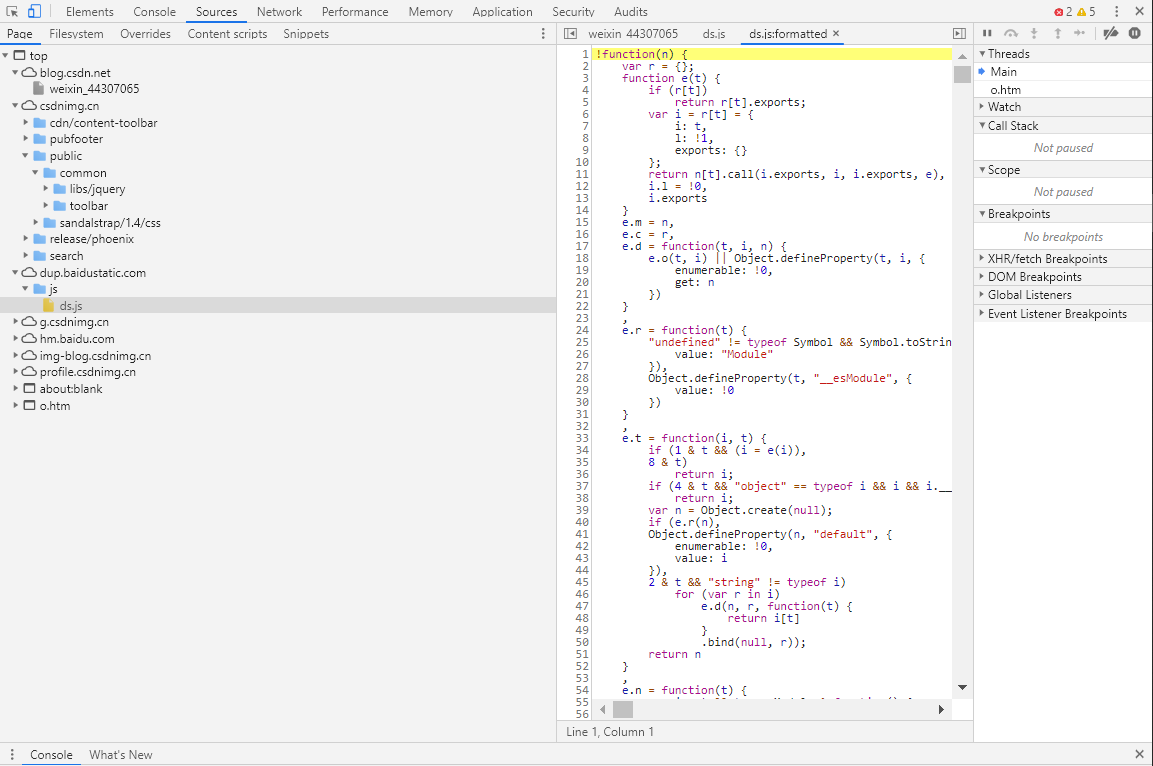Deactivate breakpoints icon
This screenshot has width=1153, height=766.
point(1111,33)
